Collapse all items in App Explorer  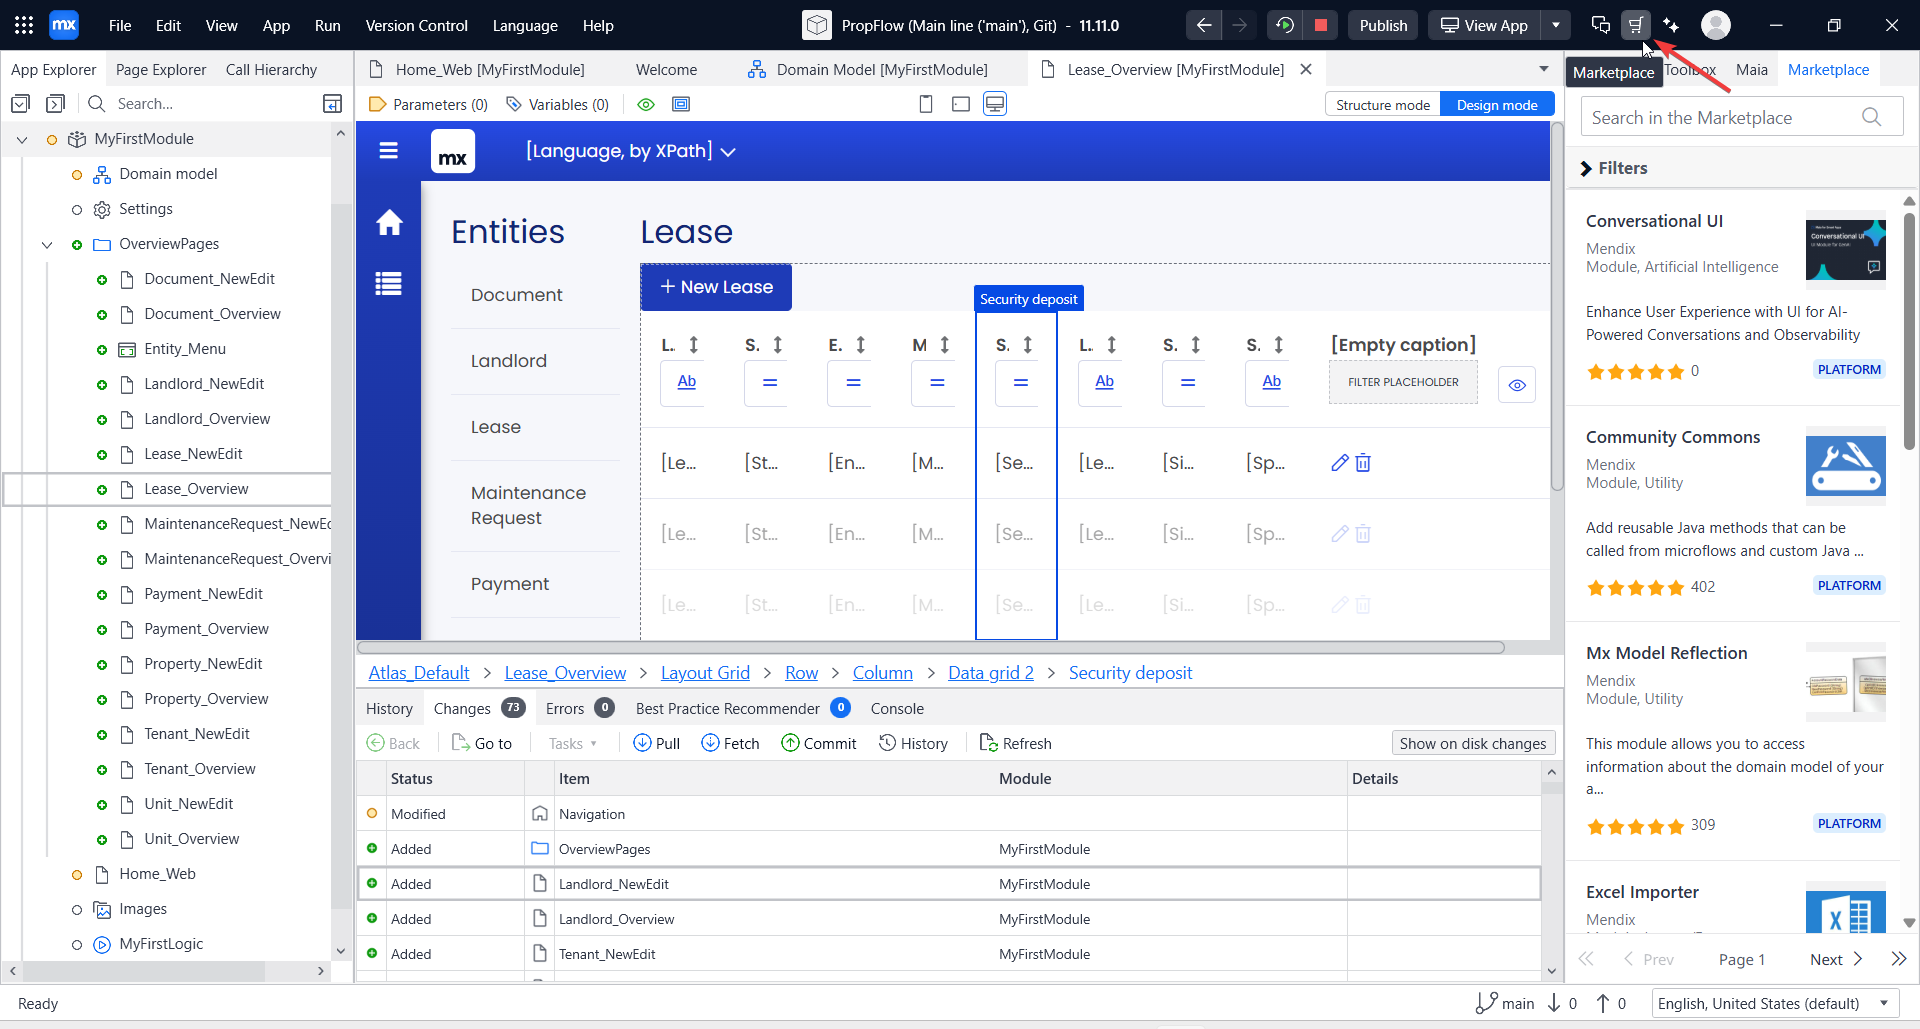point(20,103)
